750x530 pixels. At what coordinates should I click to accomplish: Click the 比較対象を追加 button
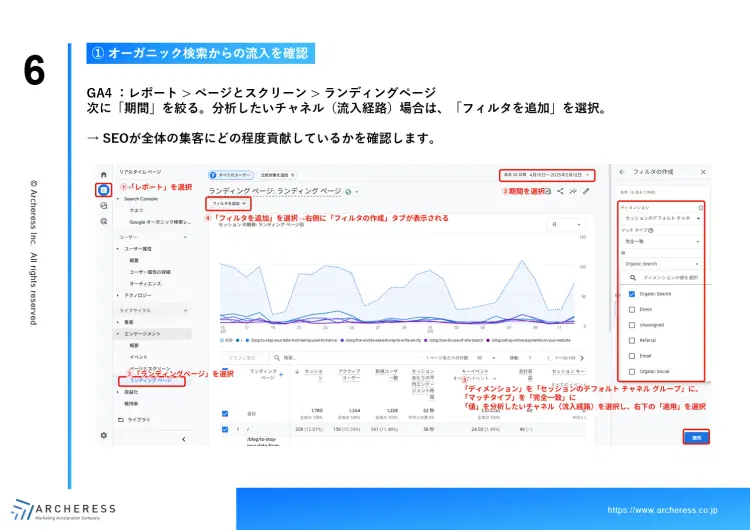(x=277, y=175)
